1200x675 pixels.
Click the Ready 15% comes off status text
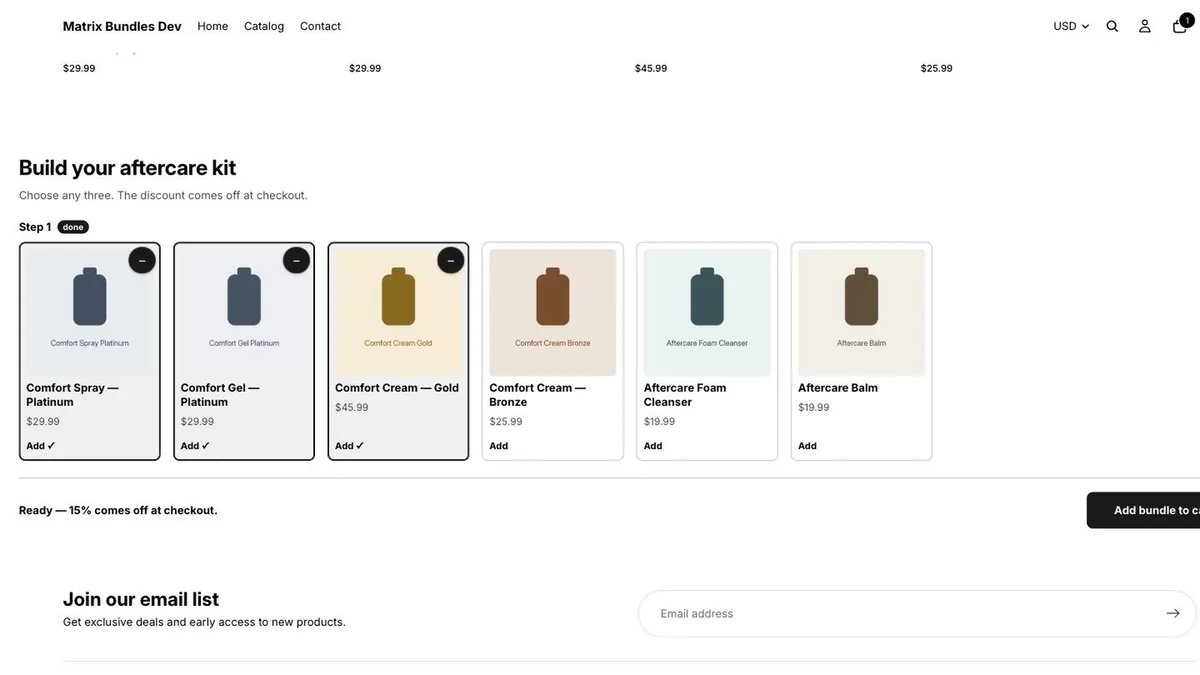click(118, 510)
